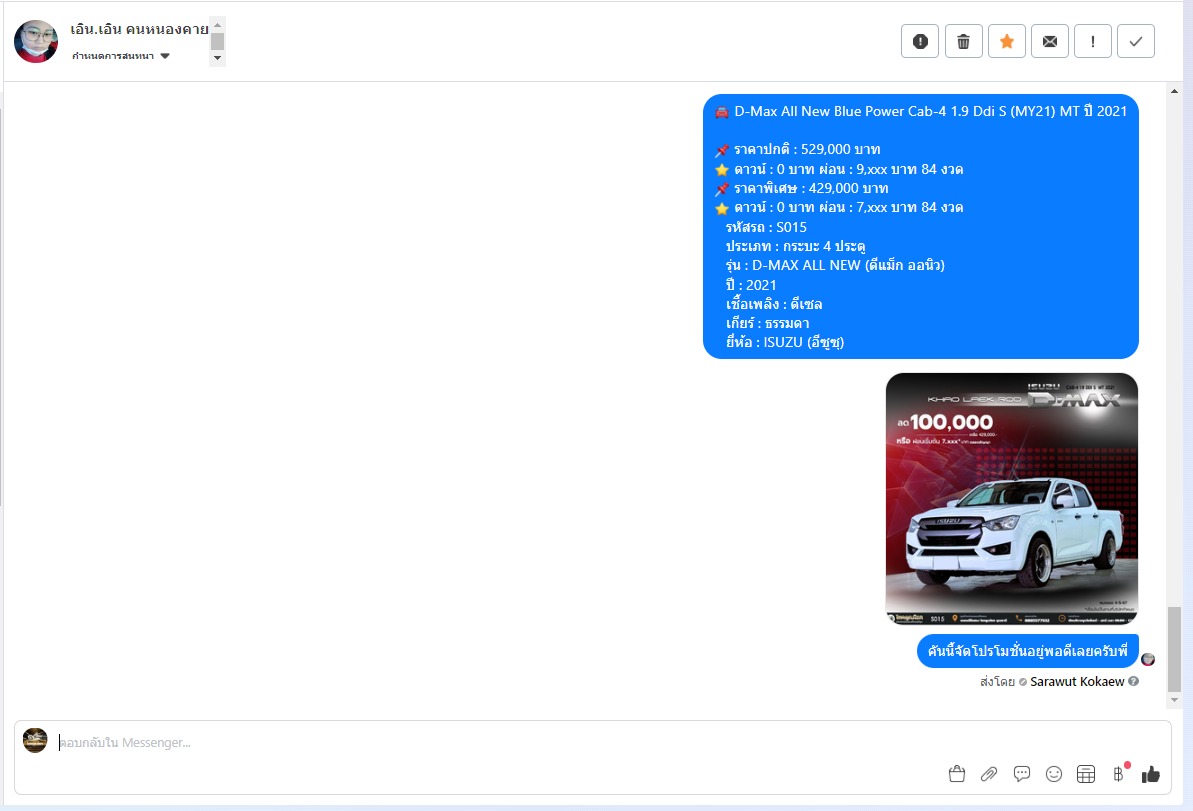Open the conversation assignment dropdown arrow

pos(165,56)
